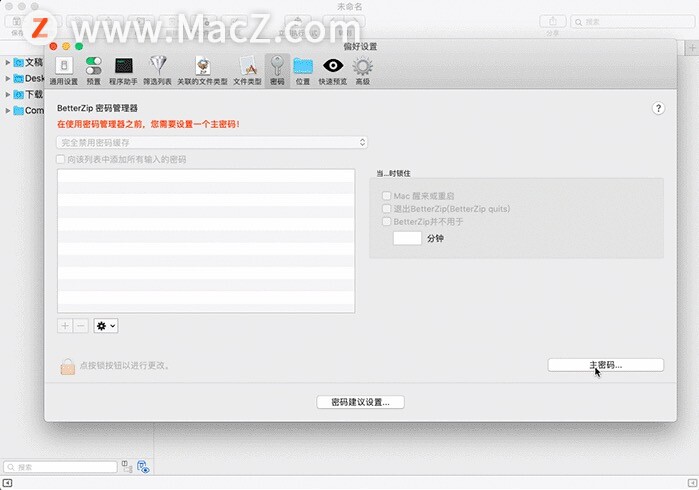This screenshot has height=490, width=699.
Task: Click the blue file preview eye icon
Action: 143,467
